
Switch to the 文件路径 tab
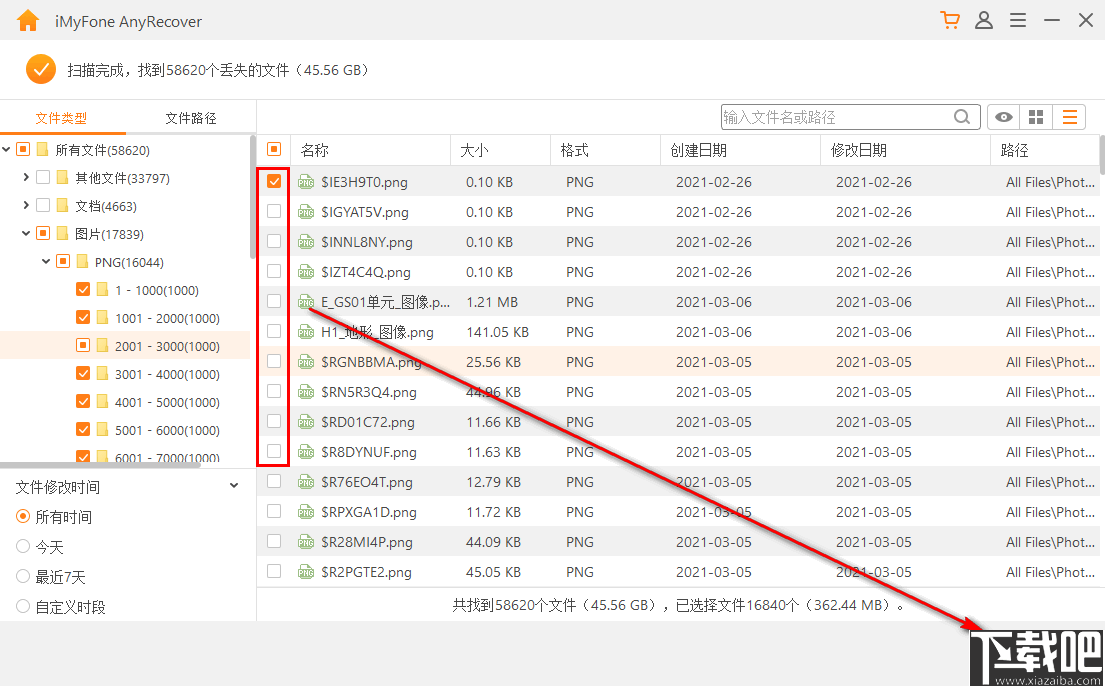(190, 116)
